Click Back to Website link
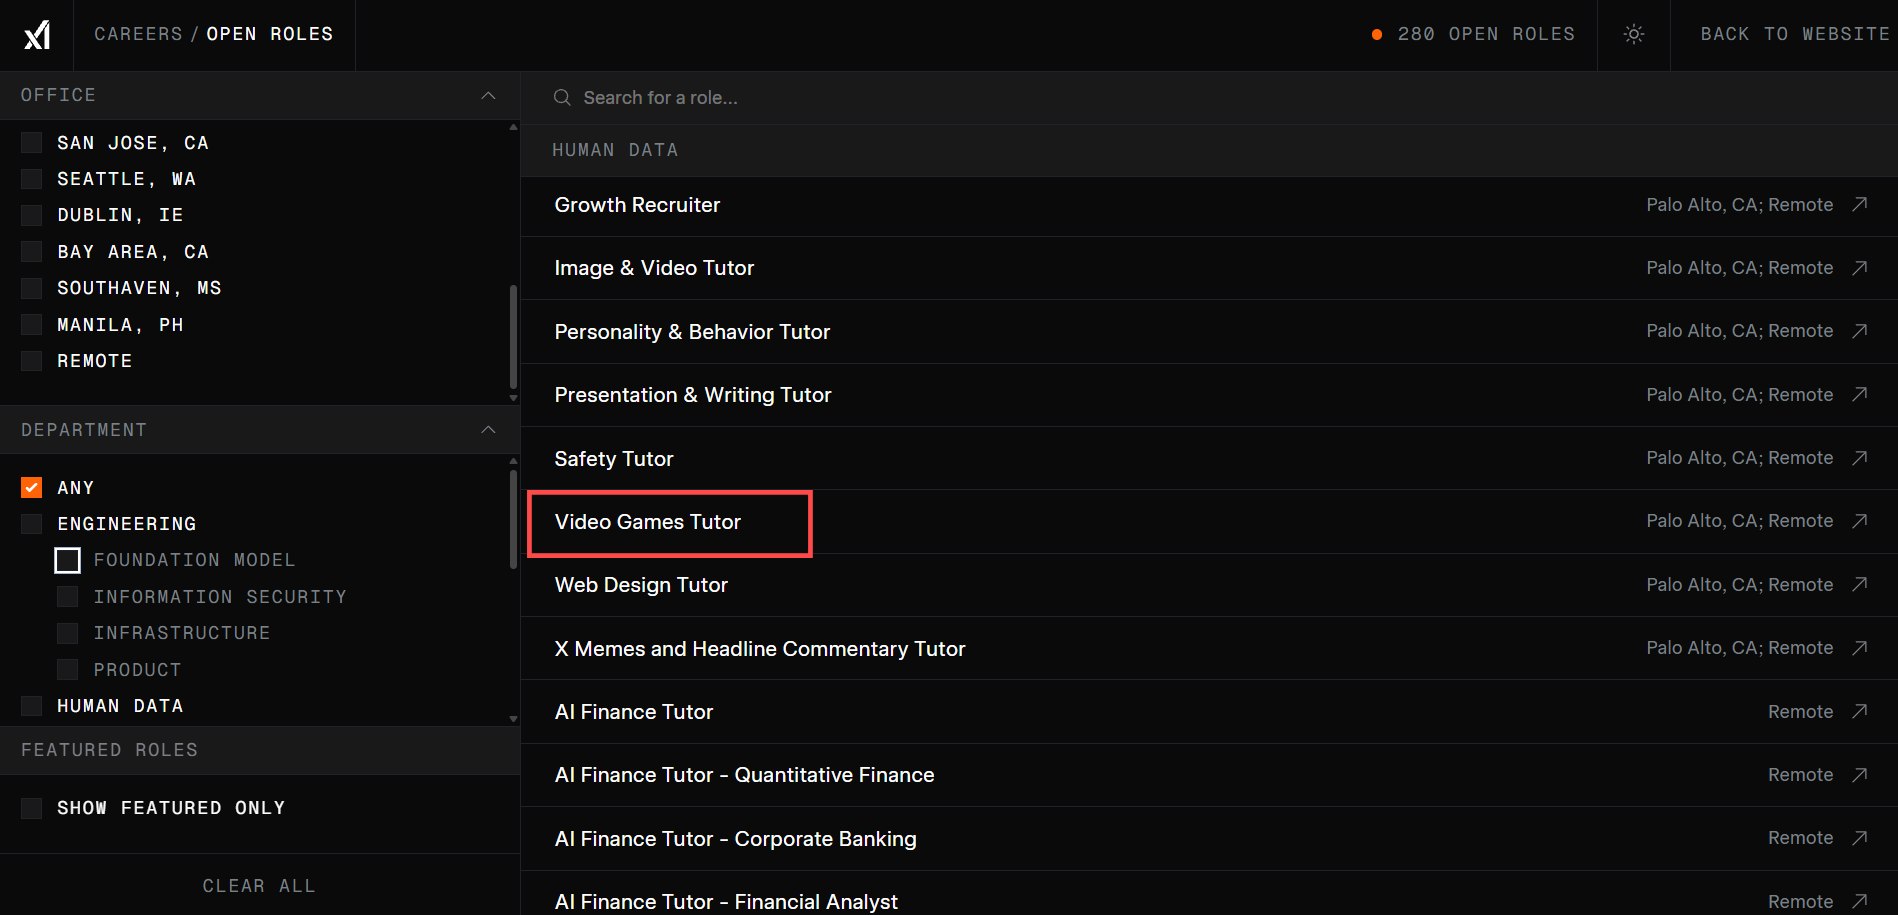The image size is (1898, 915). click(1794, 34)
